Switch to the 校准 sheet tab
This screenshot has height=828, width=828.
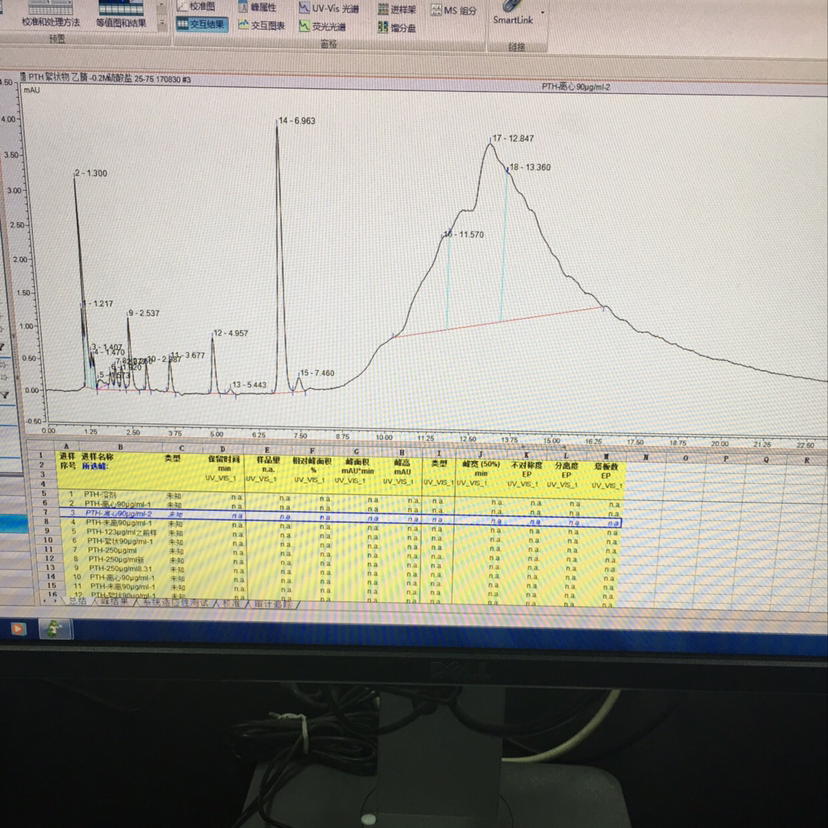[230, 603]
